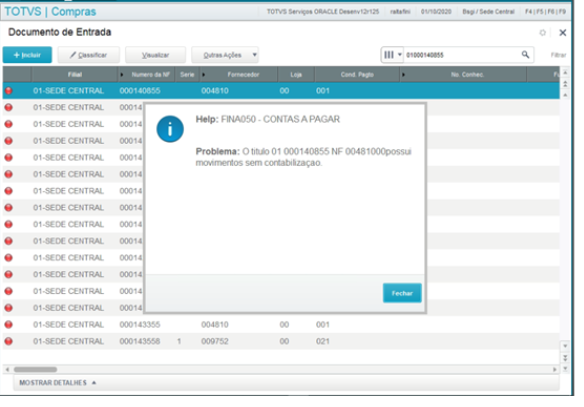Click the F4 | F5 | F6 | F9 shortcuts
Viewport: 584px width, 407px height.
(x=545, y=12)
